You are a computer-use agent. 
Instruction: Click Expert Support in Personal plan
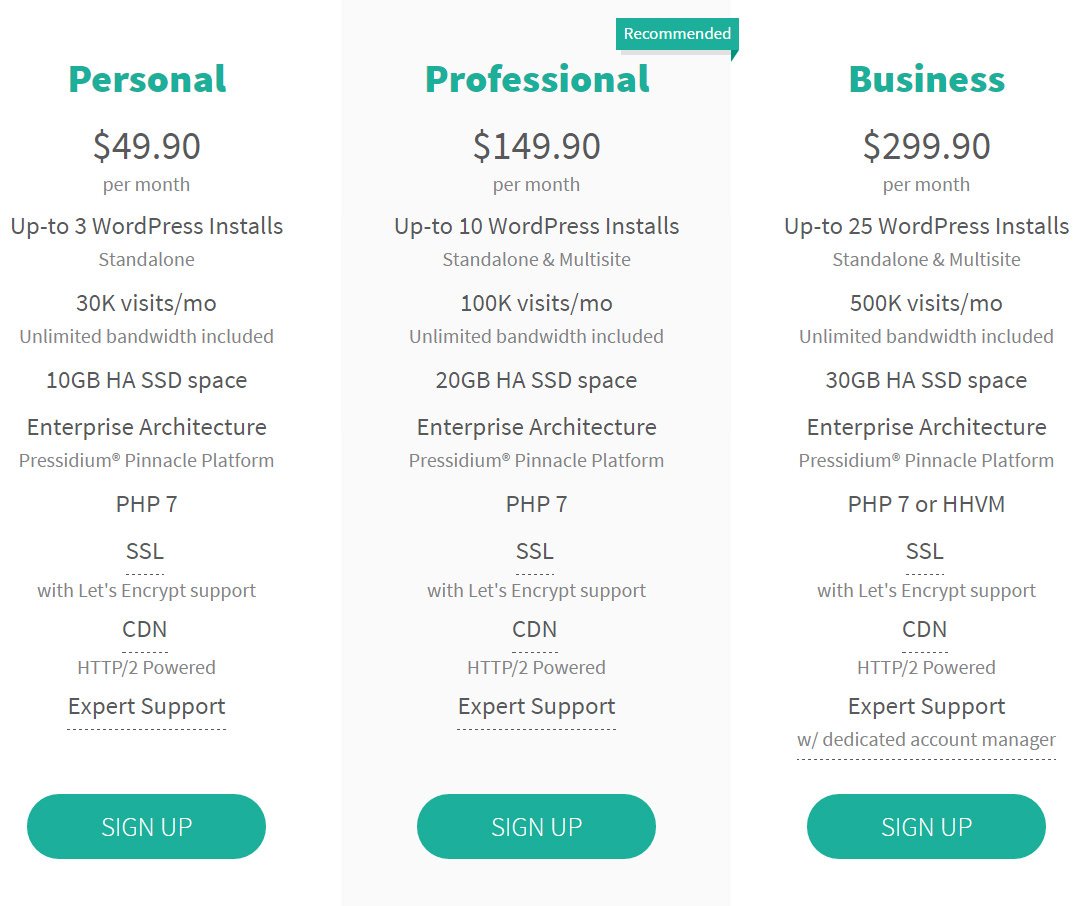click(x=146, y=706)
